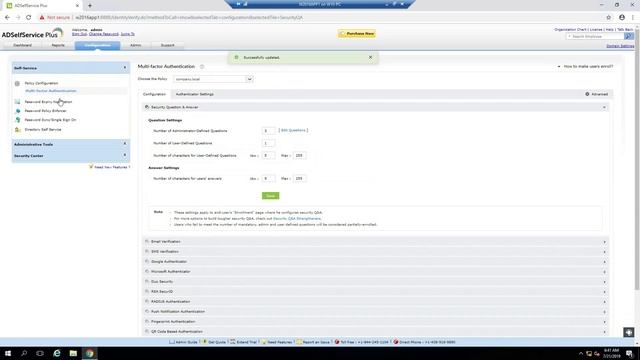Open taskbar search magnifier
The height and width of the screenshot is (360, 640).
point(24,353)
